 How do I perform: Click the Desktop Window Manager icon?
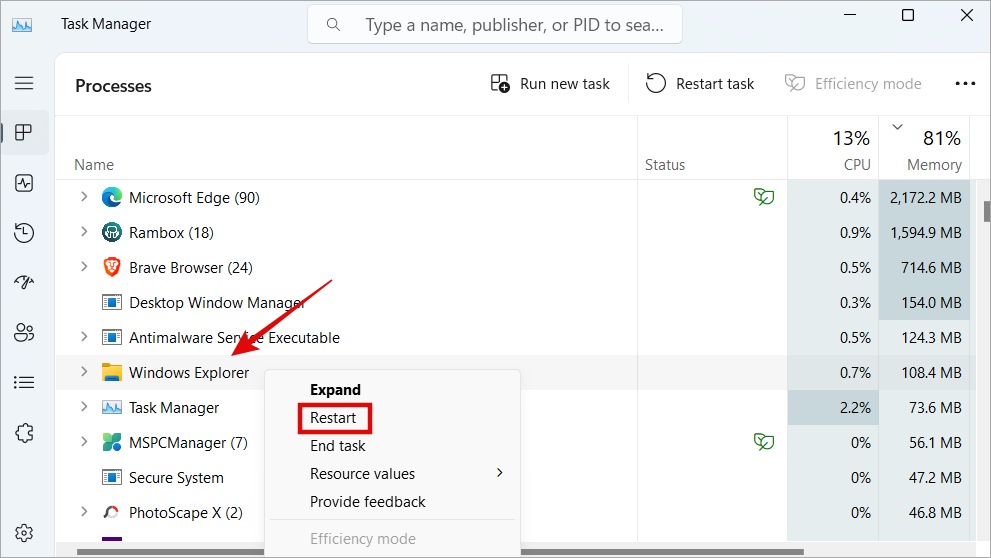[x=112, y=303]
